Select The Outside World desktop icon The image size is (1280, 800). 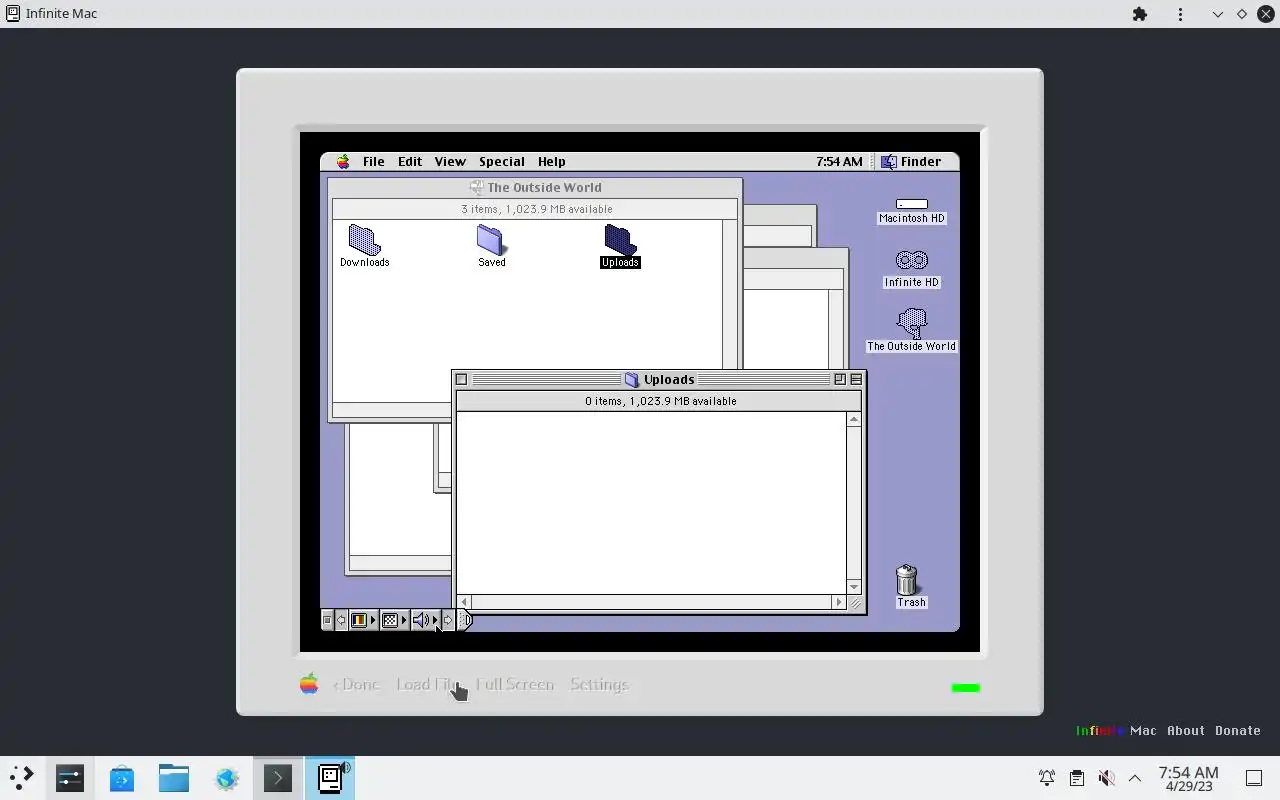point(911,323)
